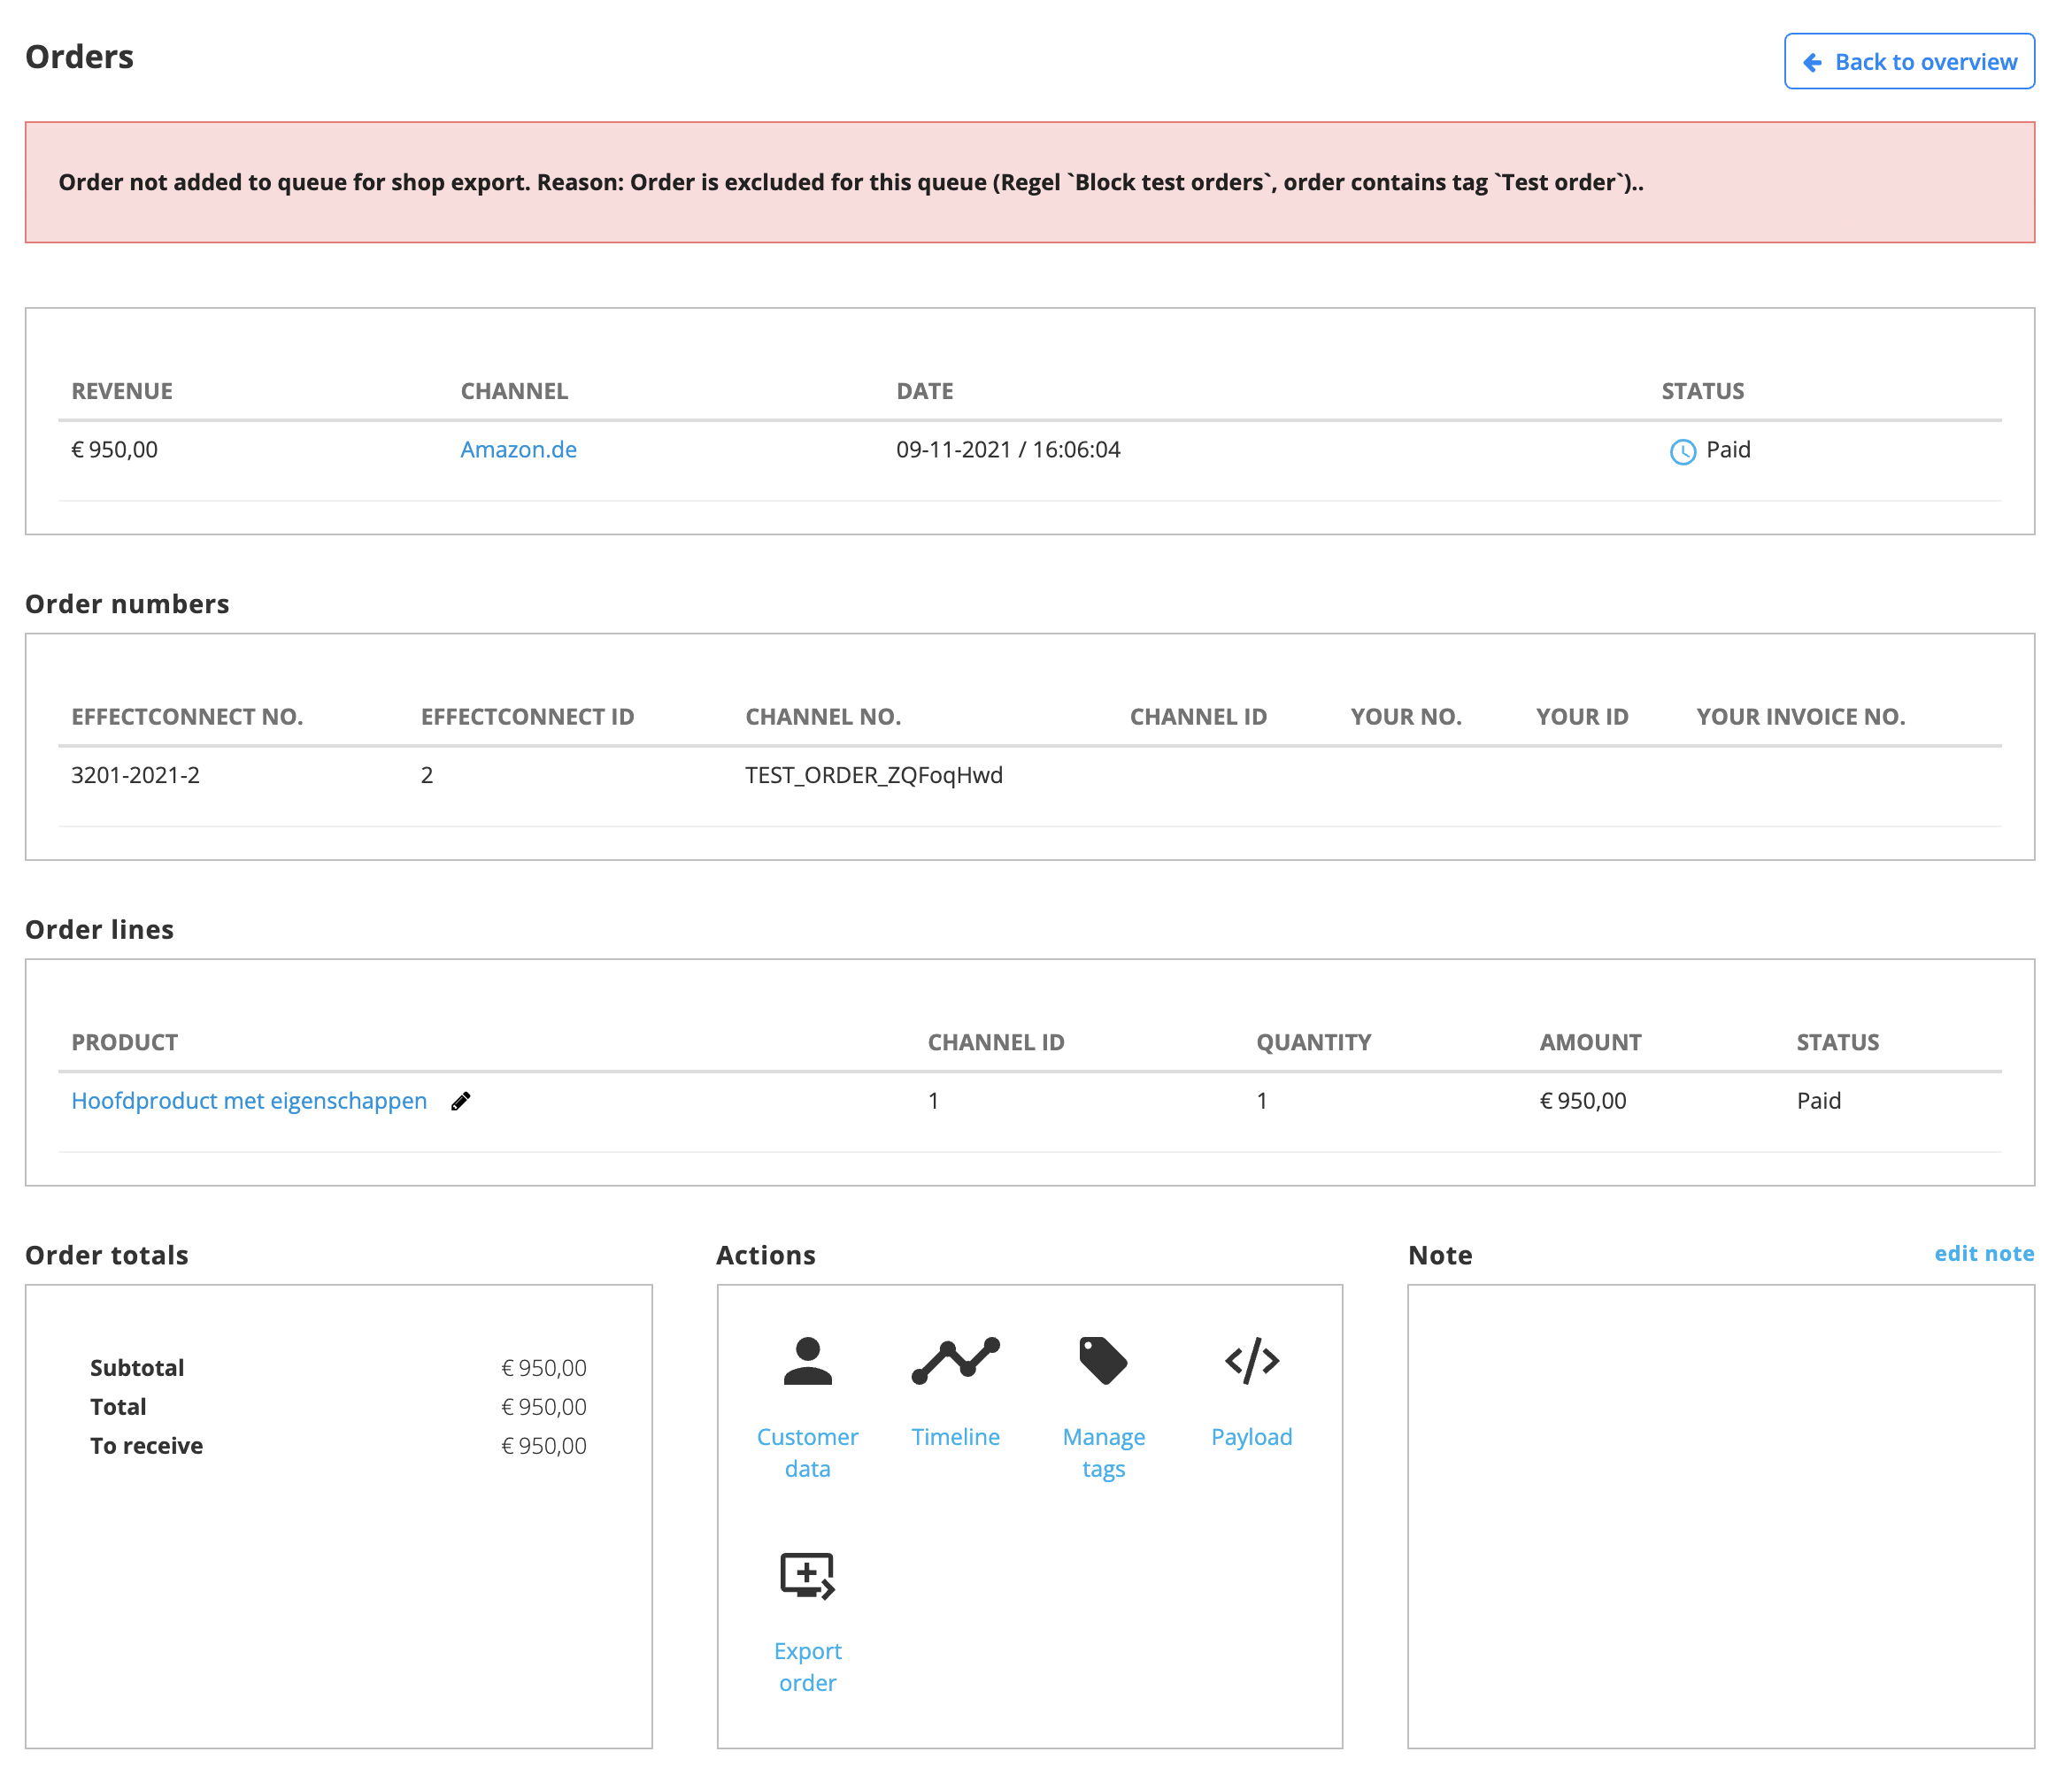Click the back arrow icon in button
Viewport: 2072px width, 1775px height.
[1812, 63]
